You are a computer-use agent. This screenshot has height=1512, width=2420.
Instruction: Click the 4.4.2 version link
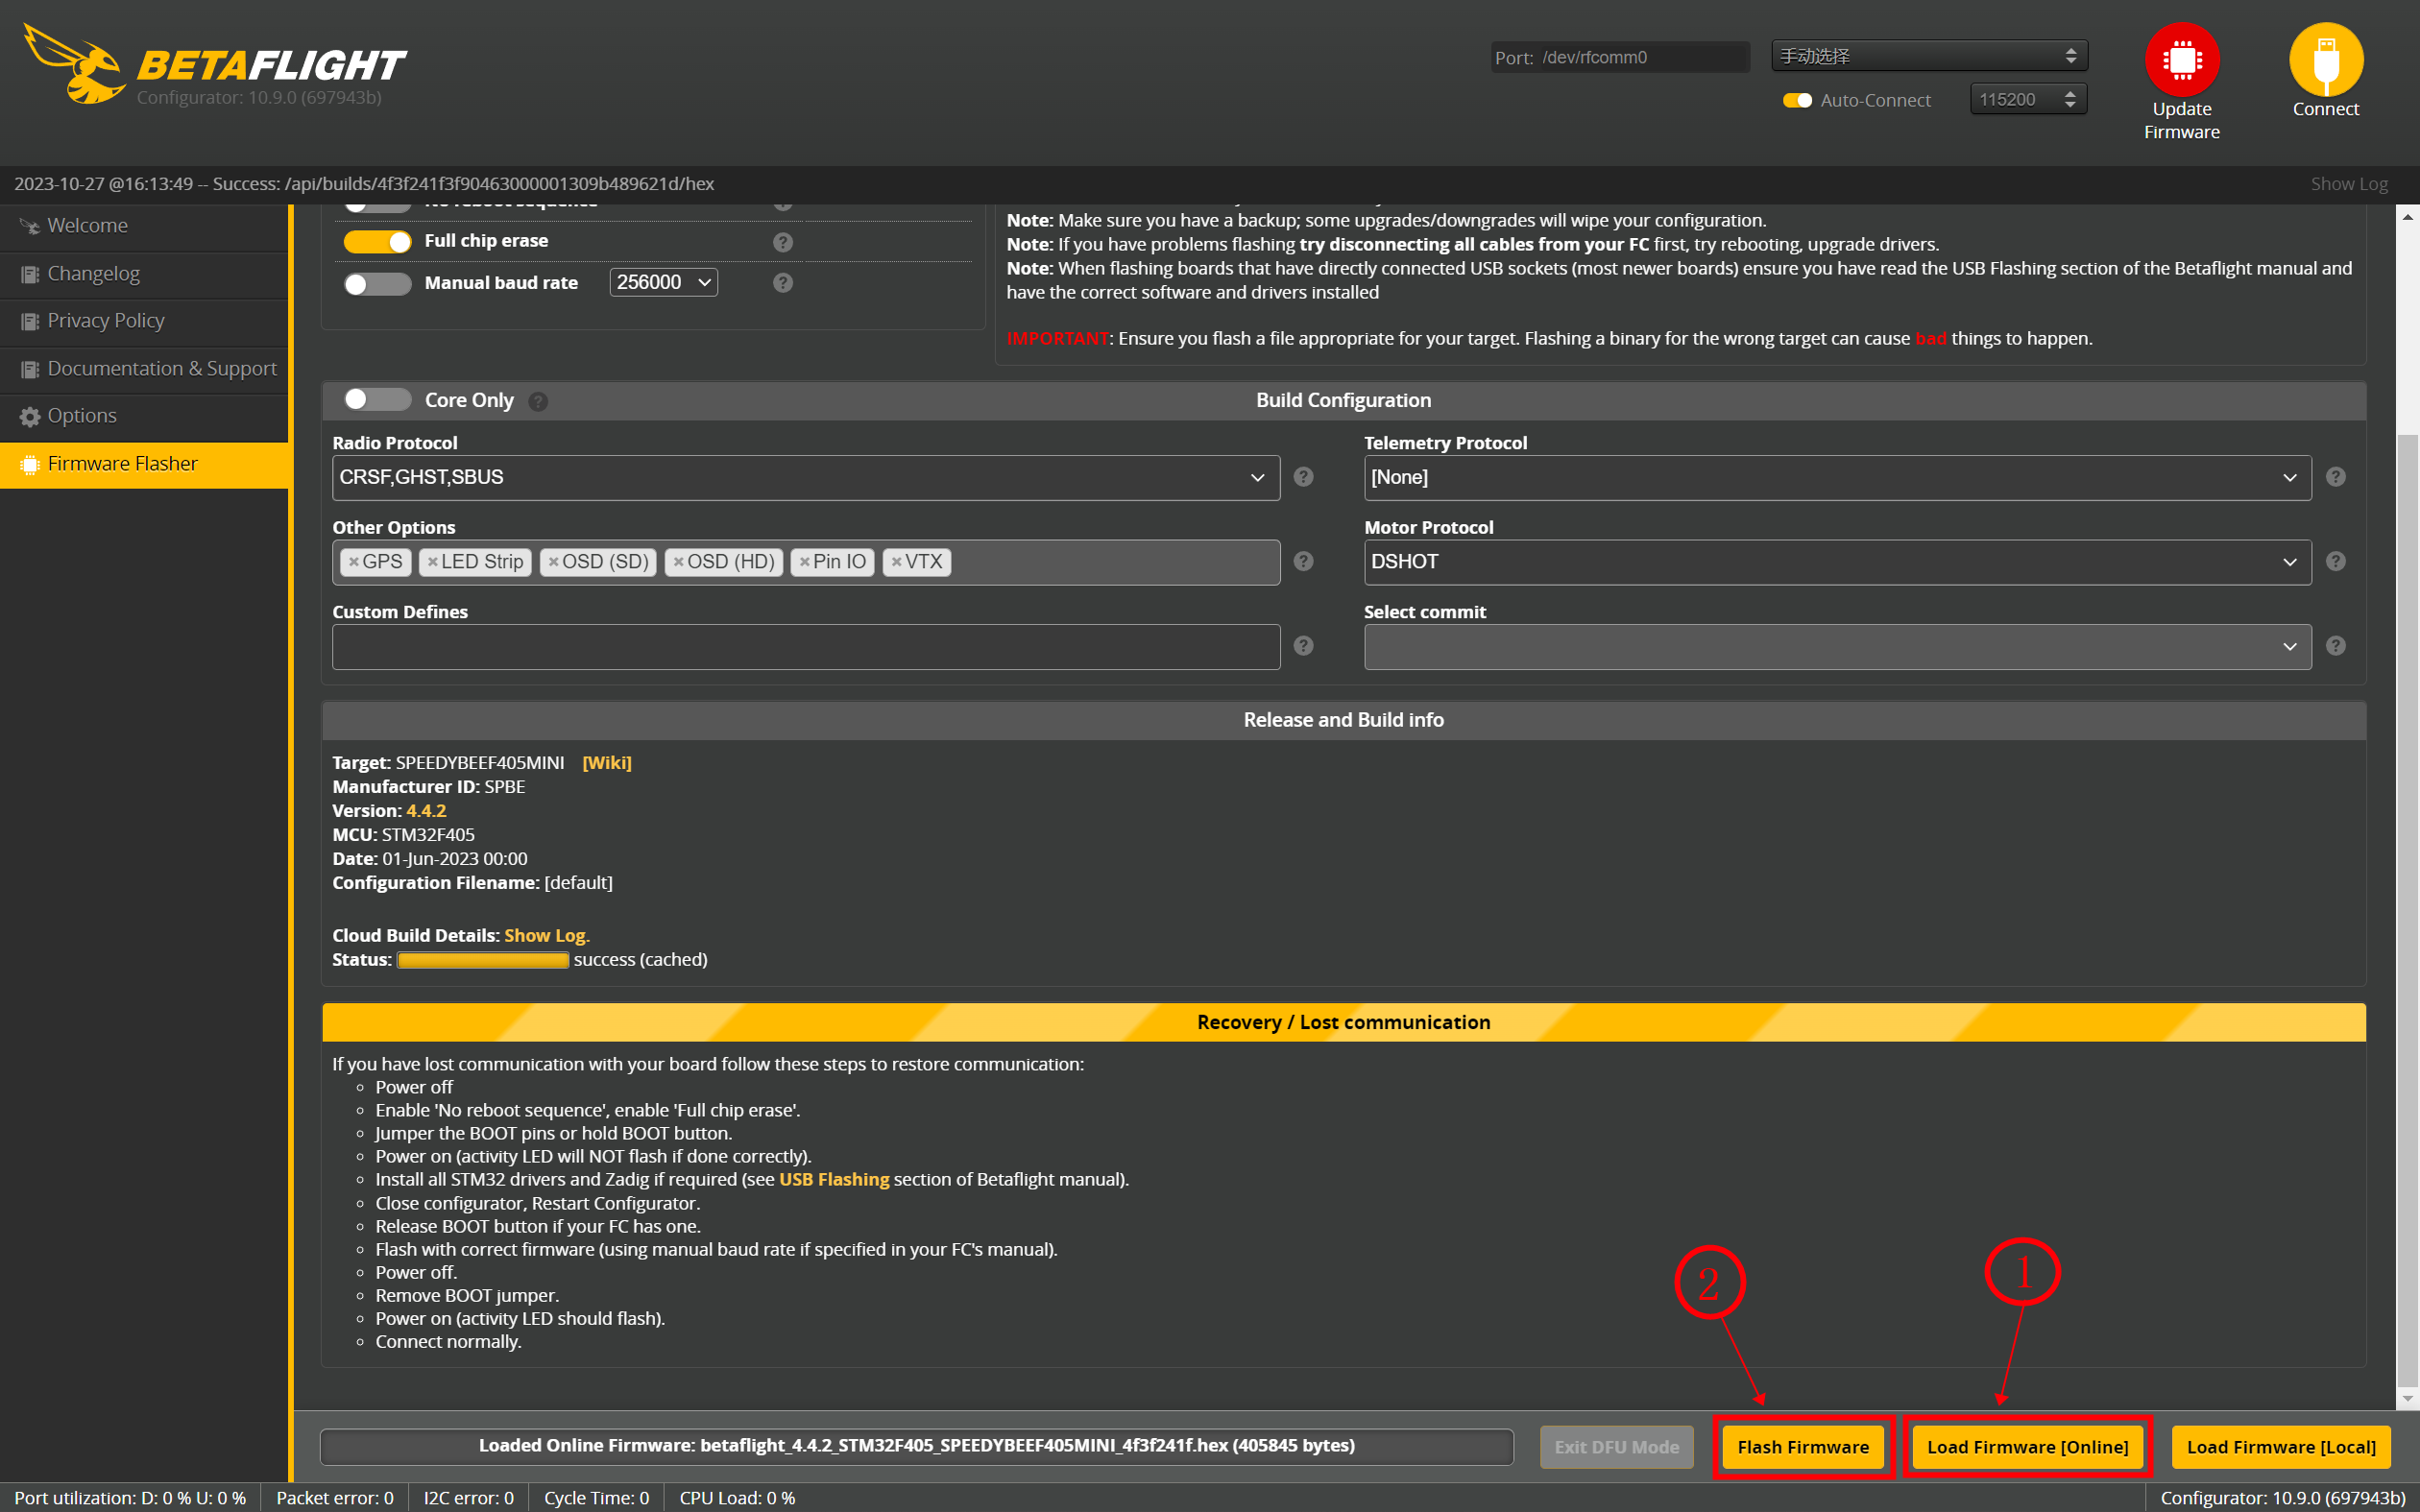point(426,811)
